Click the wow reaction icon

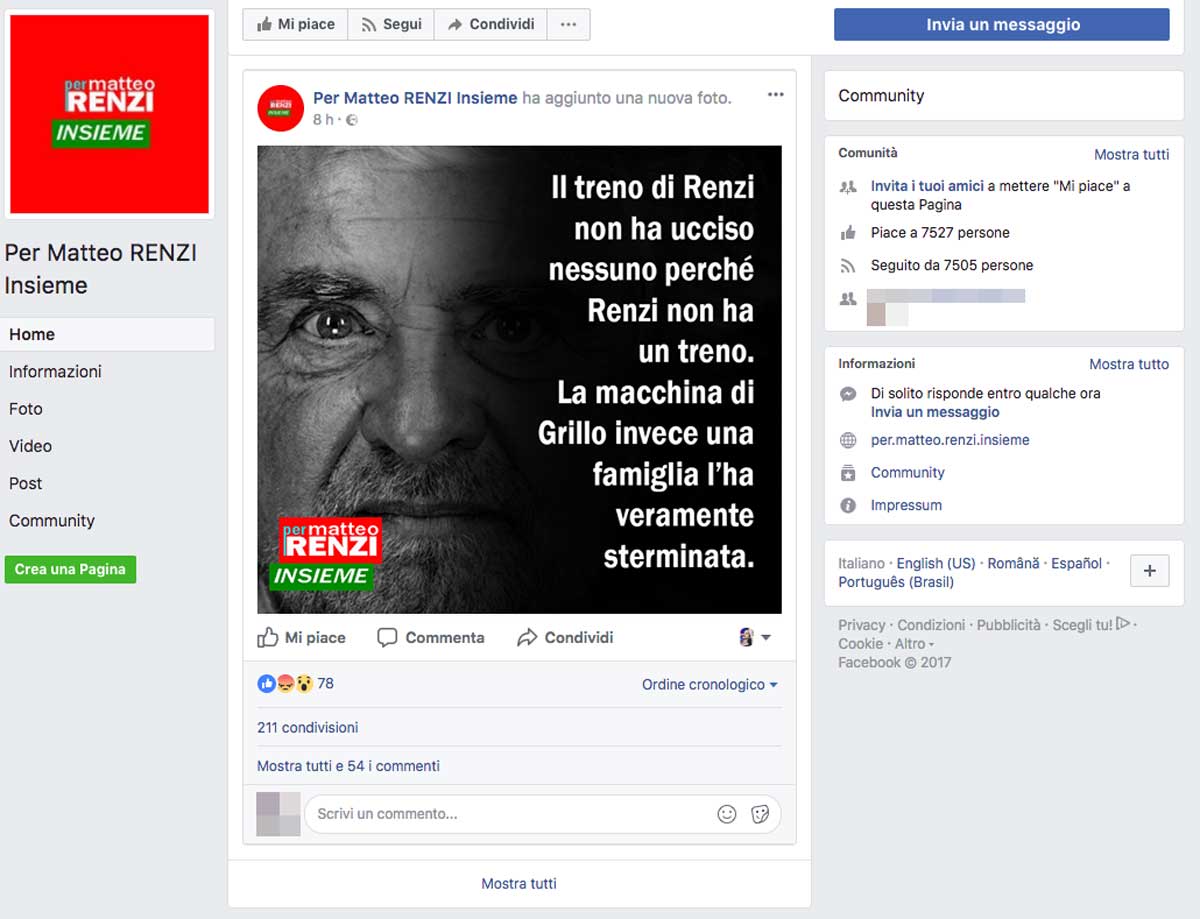(304, 684)
